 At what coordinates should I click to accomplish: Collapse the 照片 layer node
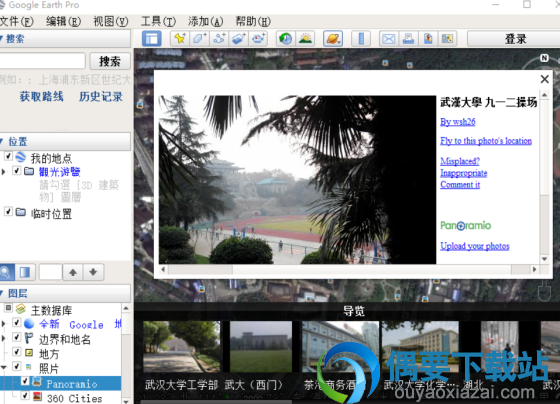(x=4, y=367)
